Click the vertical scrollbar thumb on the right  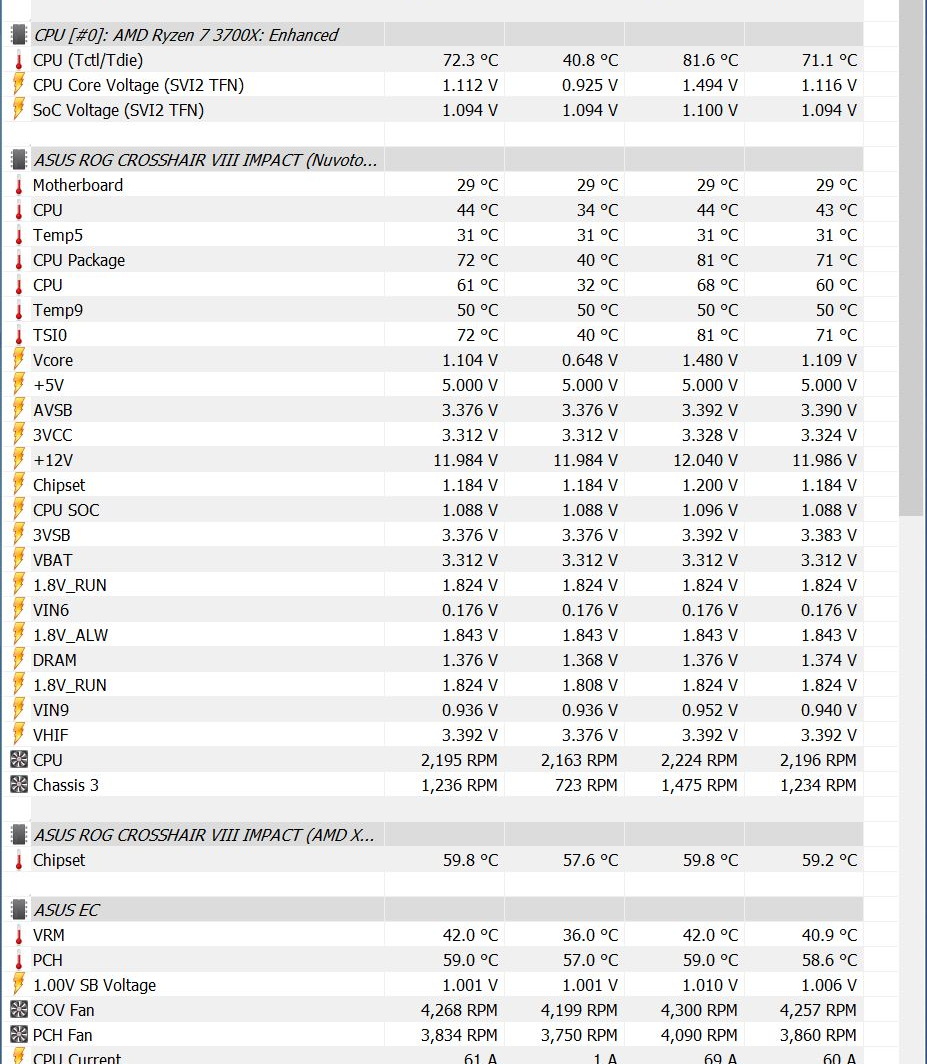pyautogui.click(x=910, y=258)
